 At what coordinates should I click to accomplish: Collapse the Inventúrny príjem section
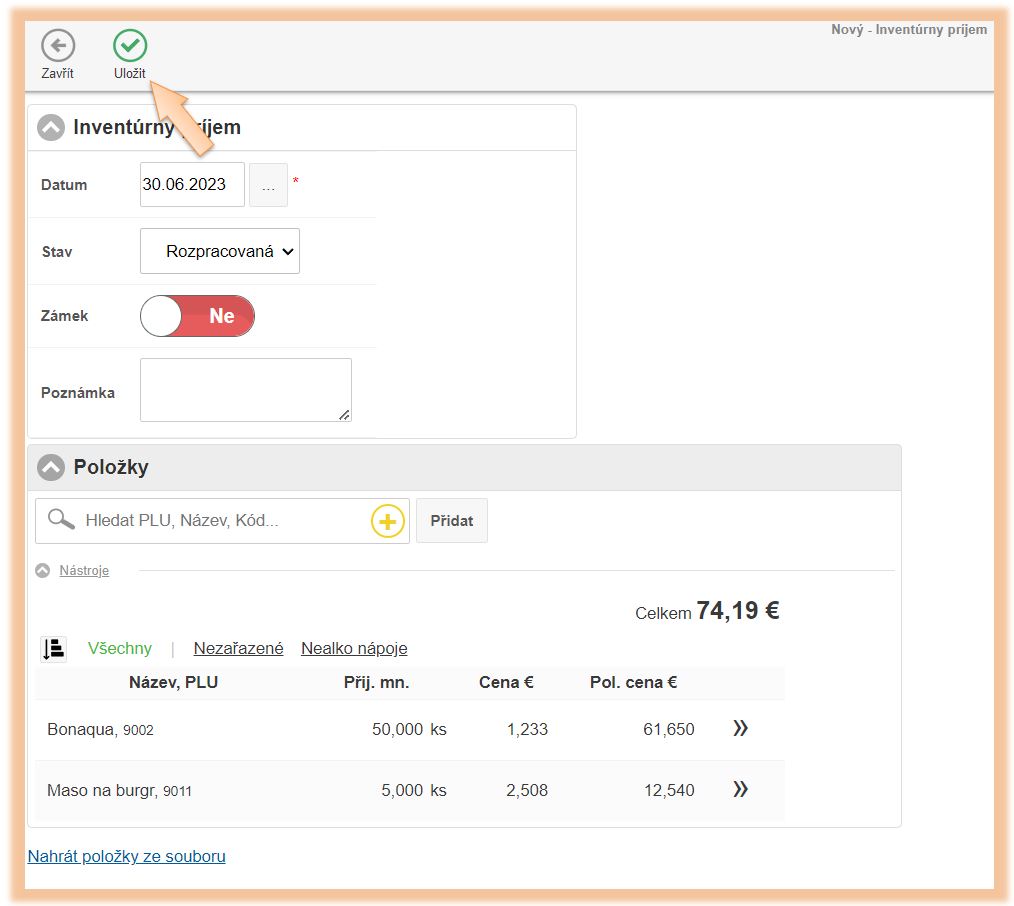click(51, 128)
